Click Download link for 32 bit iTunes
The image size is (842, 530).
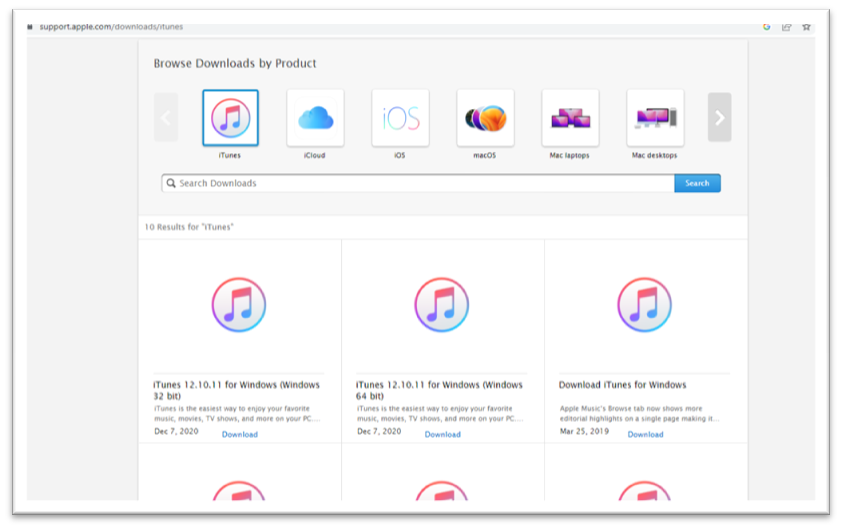(240, 434)
